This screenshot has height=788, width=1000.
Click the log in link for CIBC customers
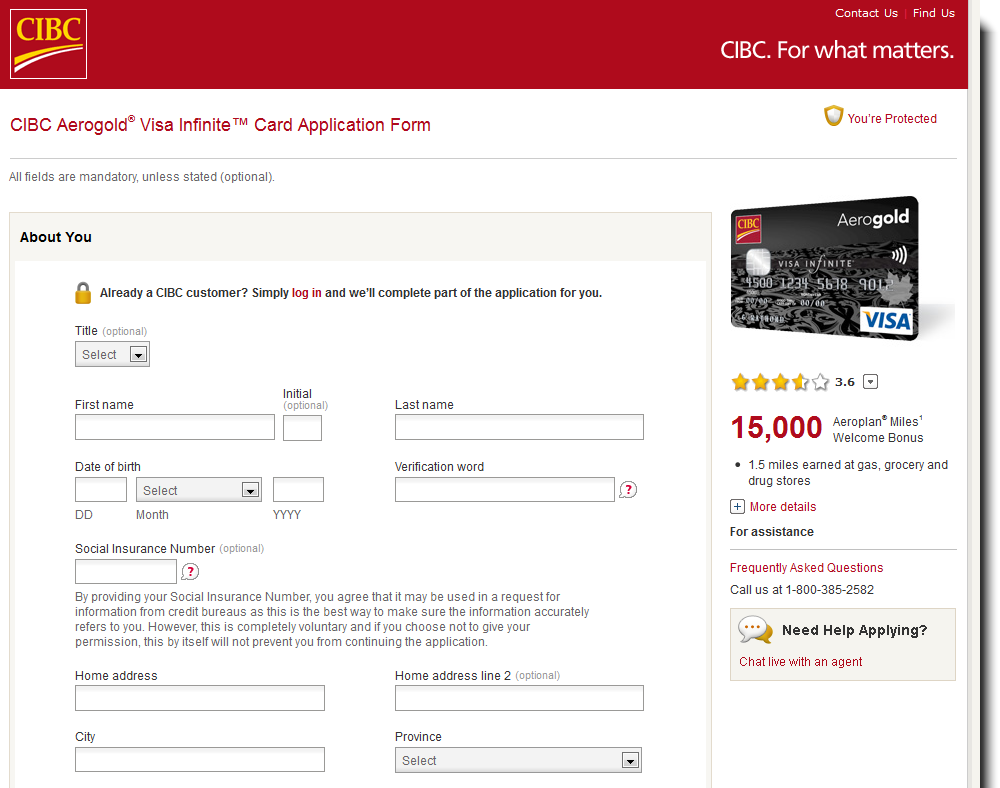(306, 292)
